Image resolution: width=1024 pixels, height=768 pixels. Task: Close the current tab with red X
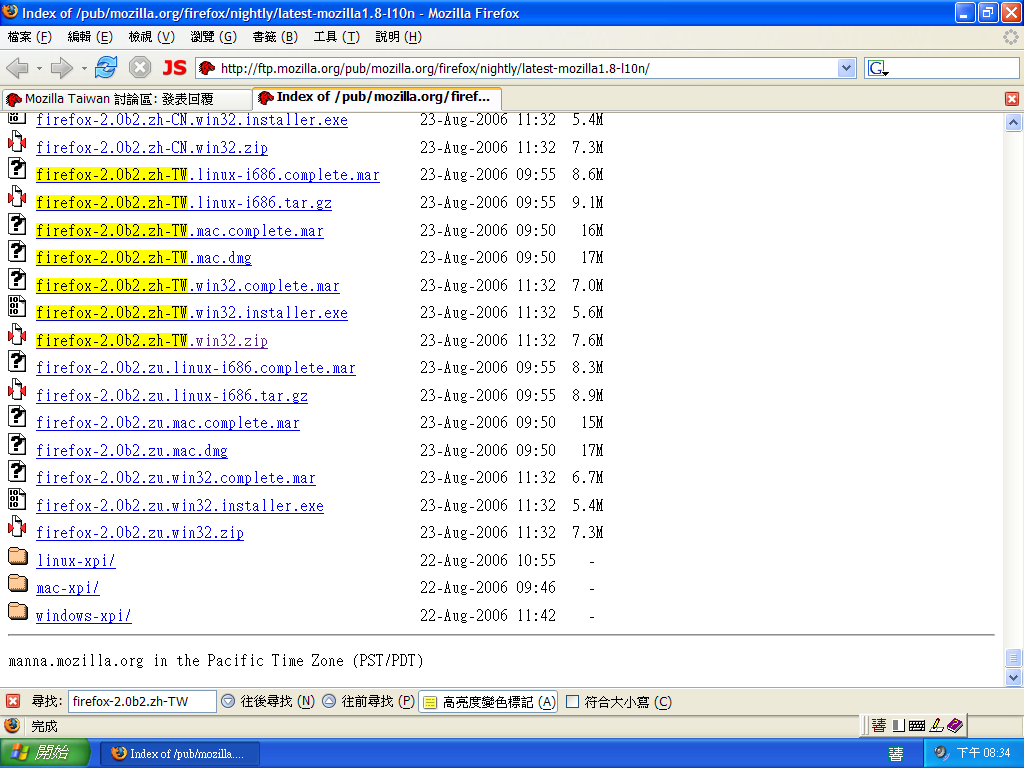(1012, 99)
